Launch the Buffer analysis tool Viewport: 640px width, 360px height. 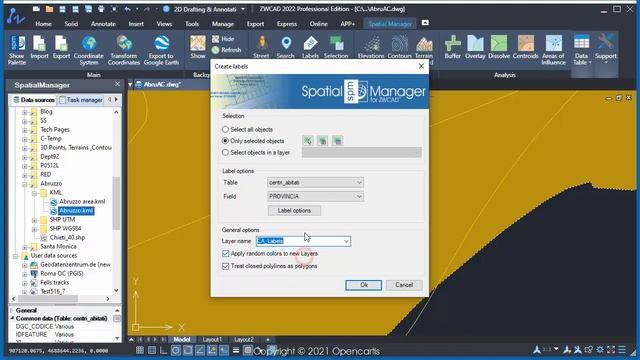[453, 47]
